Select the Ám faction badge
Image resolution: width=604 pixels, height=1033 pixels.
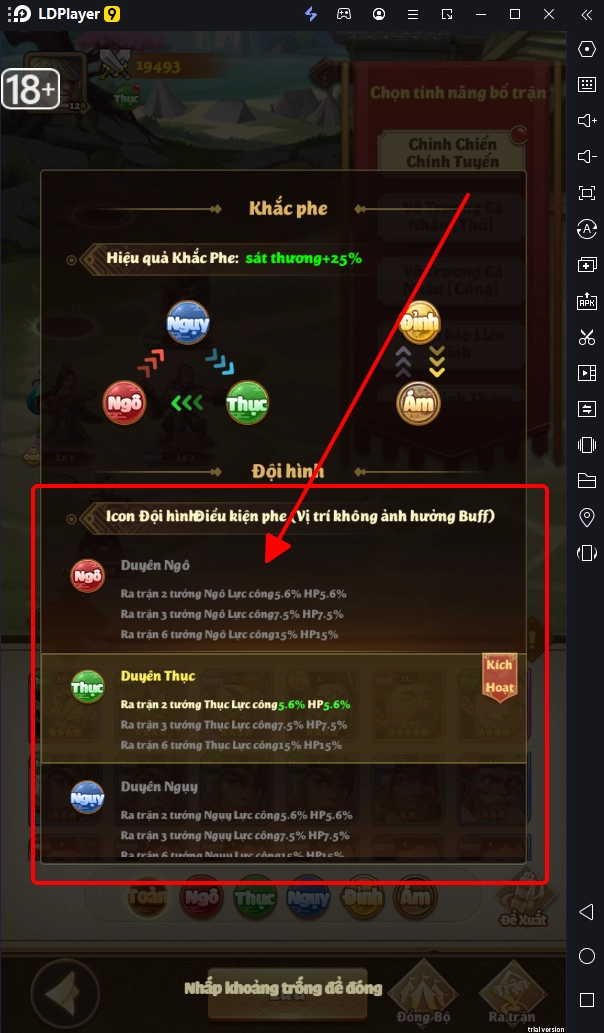[x=418, y=403]
